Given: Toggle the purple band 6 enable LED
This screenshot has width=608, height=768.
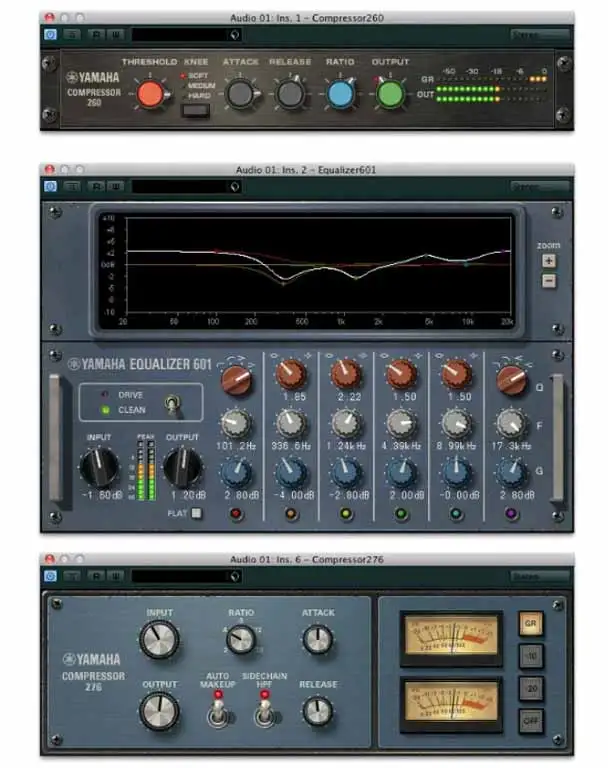Looking at the screenshot, I should (x=511, y=514).
